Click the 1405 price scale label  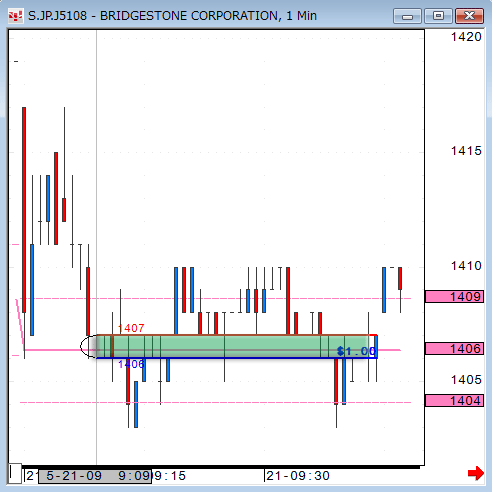[466, 380]
